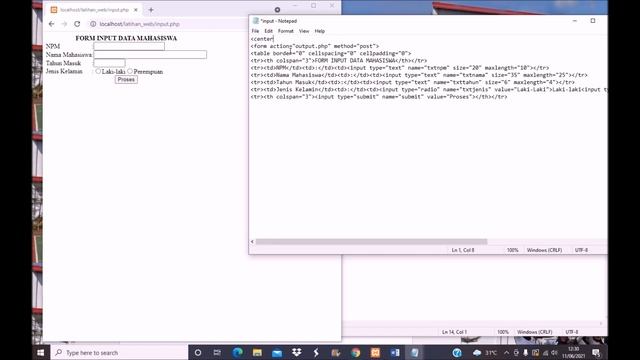The image size is (640, 360).
Task: Click the Notepad document icon in title bar
Action: pyautogui.click(x=256, y=21)
